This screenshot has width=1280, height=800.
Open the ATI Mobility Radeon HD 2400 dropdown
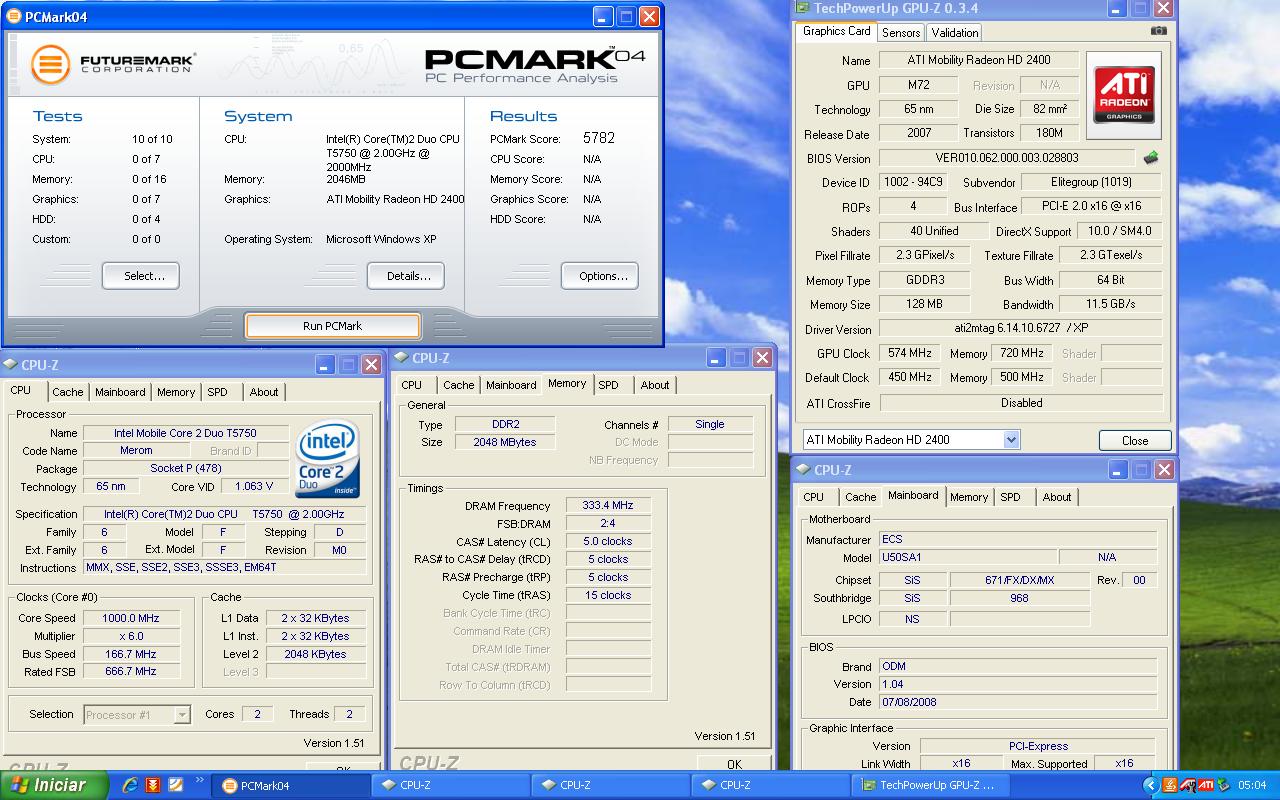pyautogui.click(x=1011, y=440)
